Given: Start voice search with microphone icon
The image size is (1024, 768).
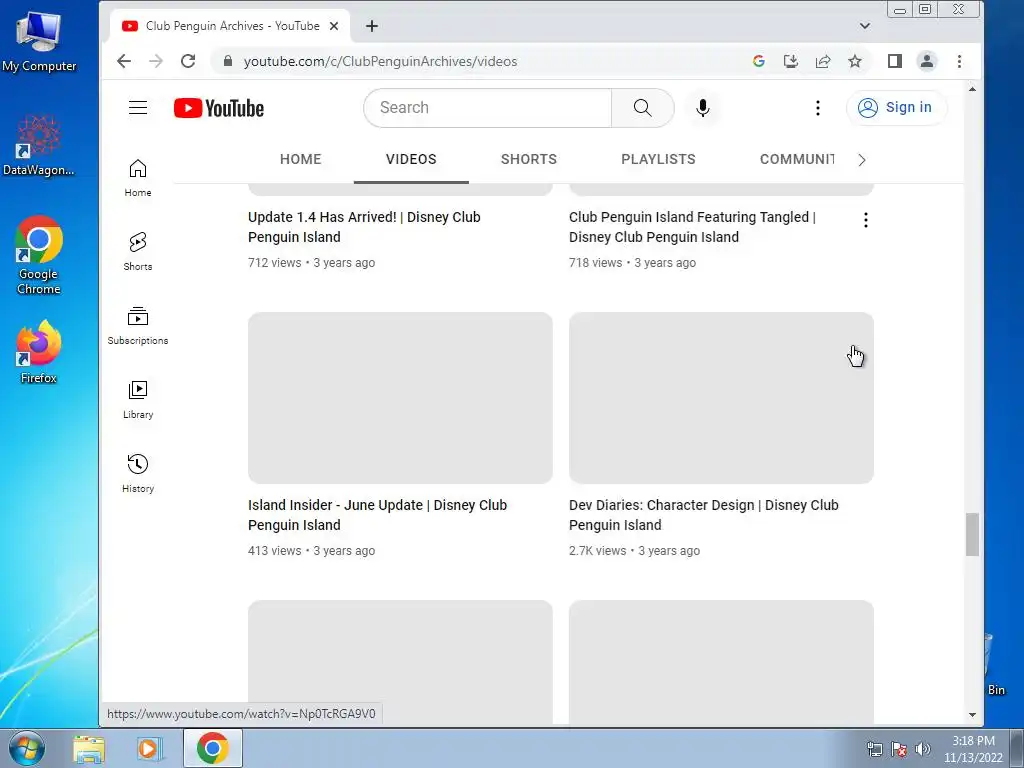Looking at the screenshot, I should click(703, 108).
